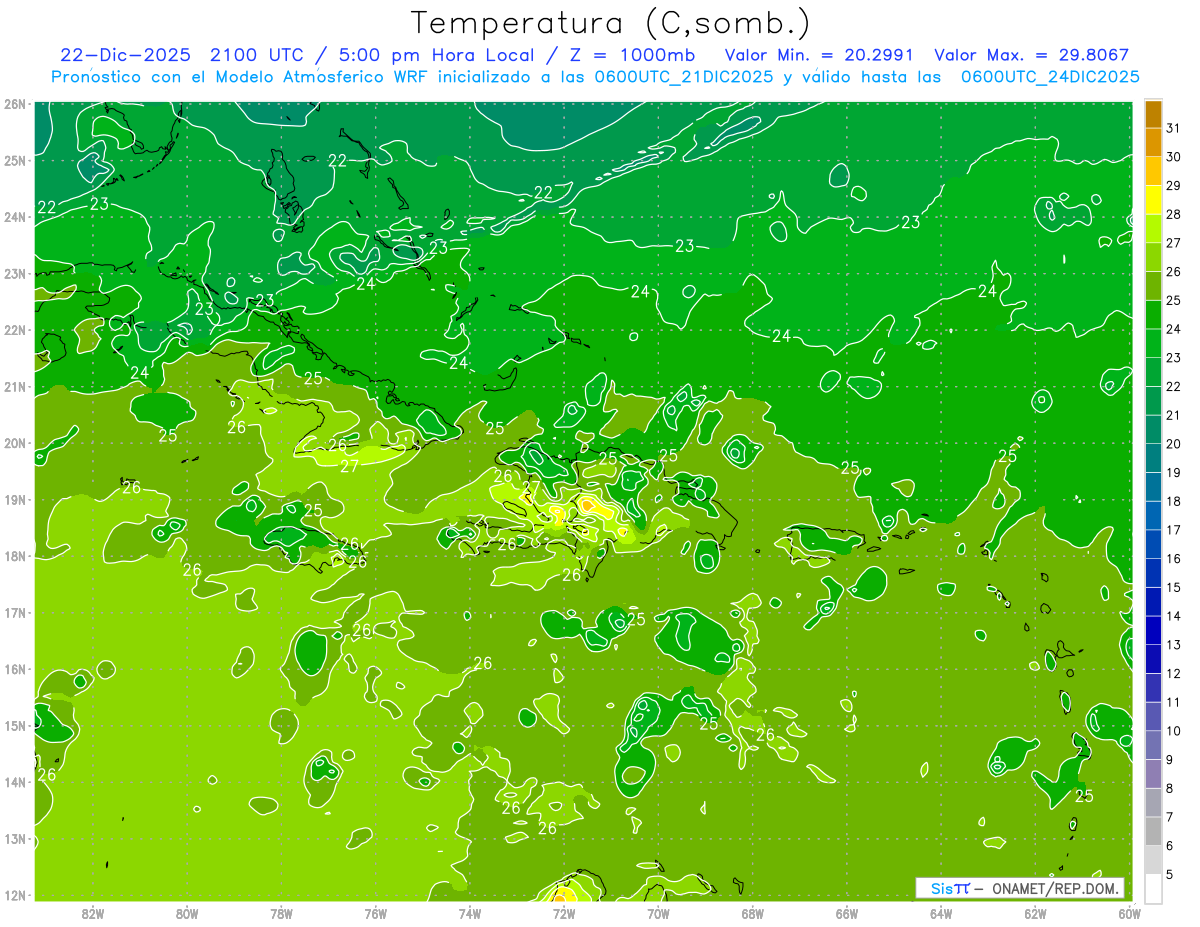Click the '60W' longitude axis label

[1129, 913]
